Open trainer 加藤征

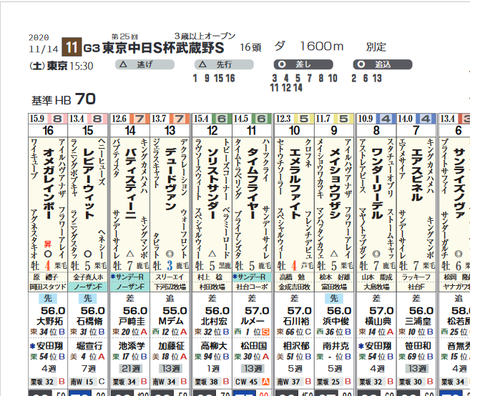(x=170, y=346)
